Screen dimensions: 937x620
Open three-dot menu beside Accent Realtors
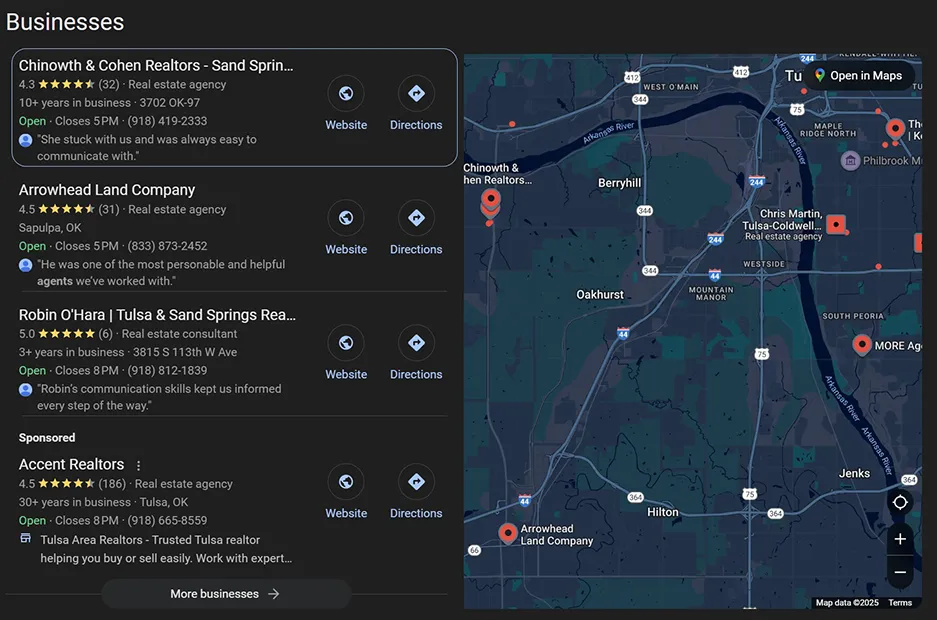pos(139,465)
